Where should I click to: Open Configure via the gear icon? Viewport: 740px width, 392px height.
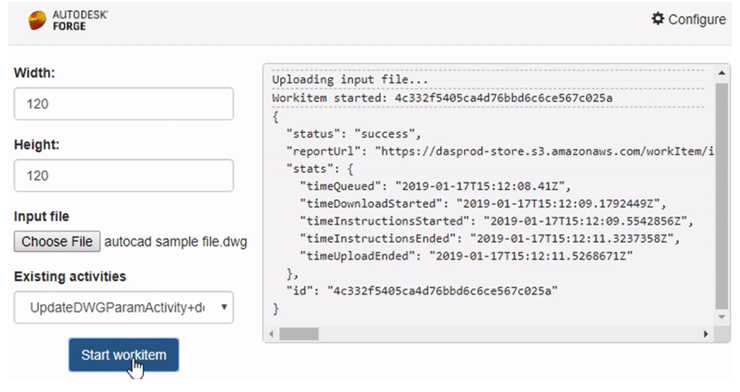click(658, 19)
